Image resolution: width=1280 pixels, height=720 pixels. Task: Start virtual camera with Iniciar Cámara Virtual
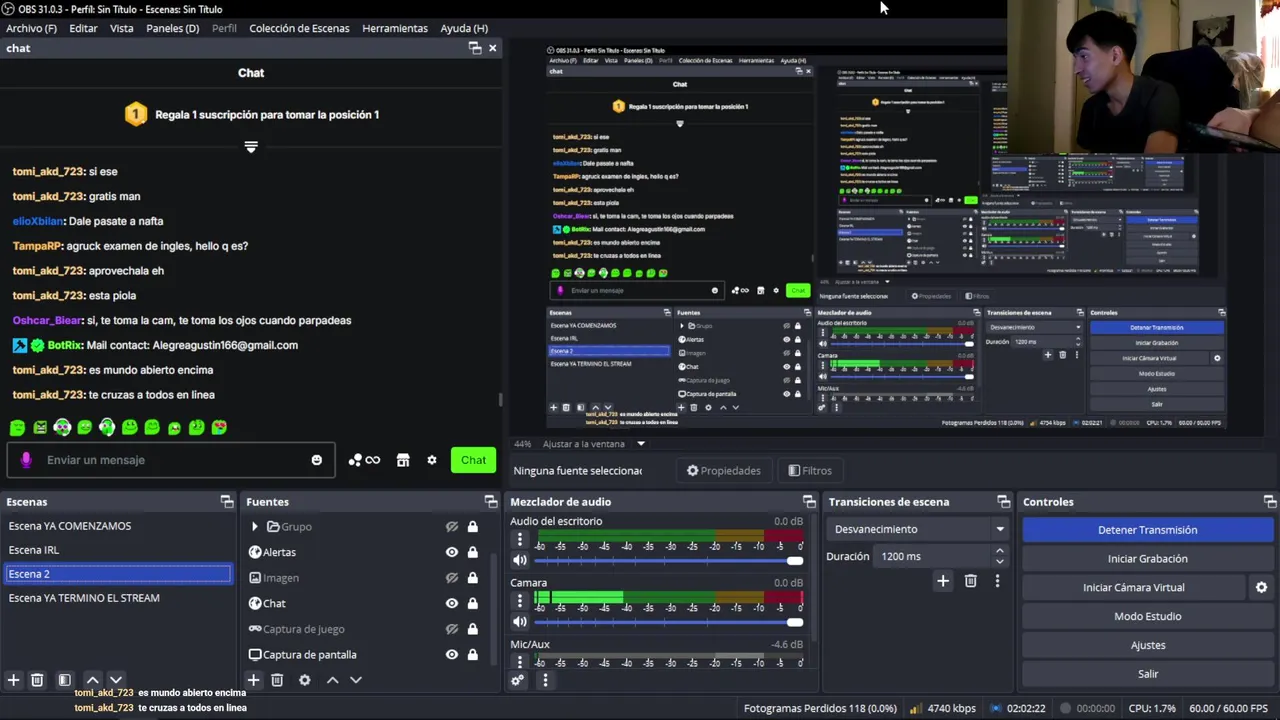click(x=1133, y=588)
